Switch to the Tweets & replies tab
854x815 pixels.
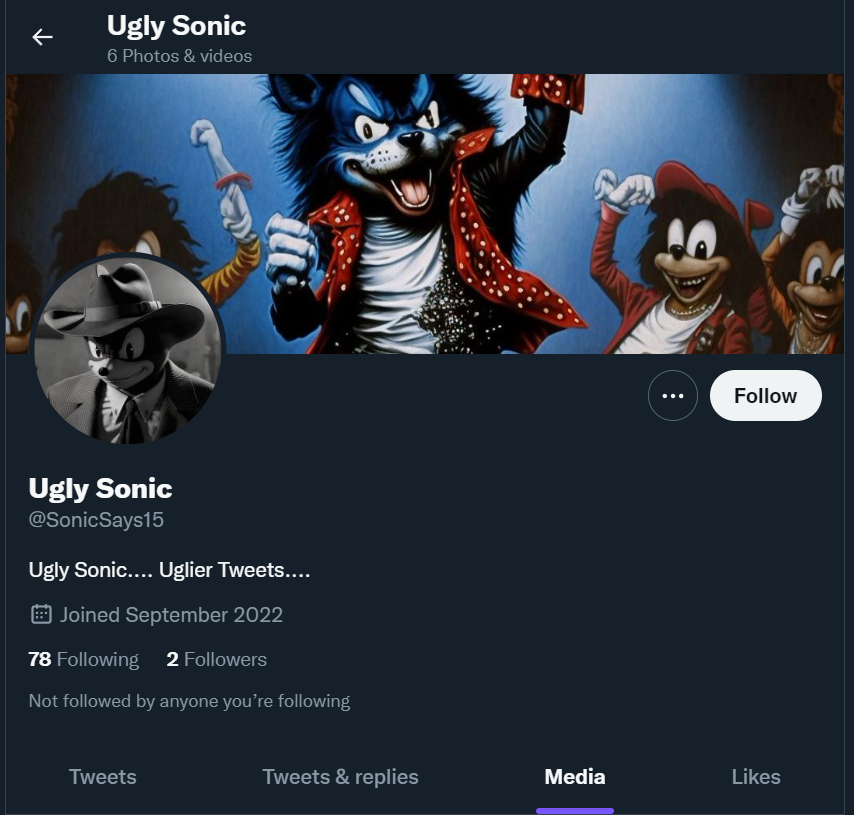pyautogui.click(x=340, y=777)
